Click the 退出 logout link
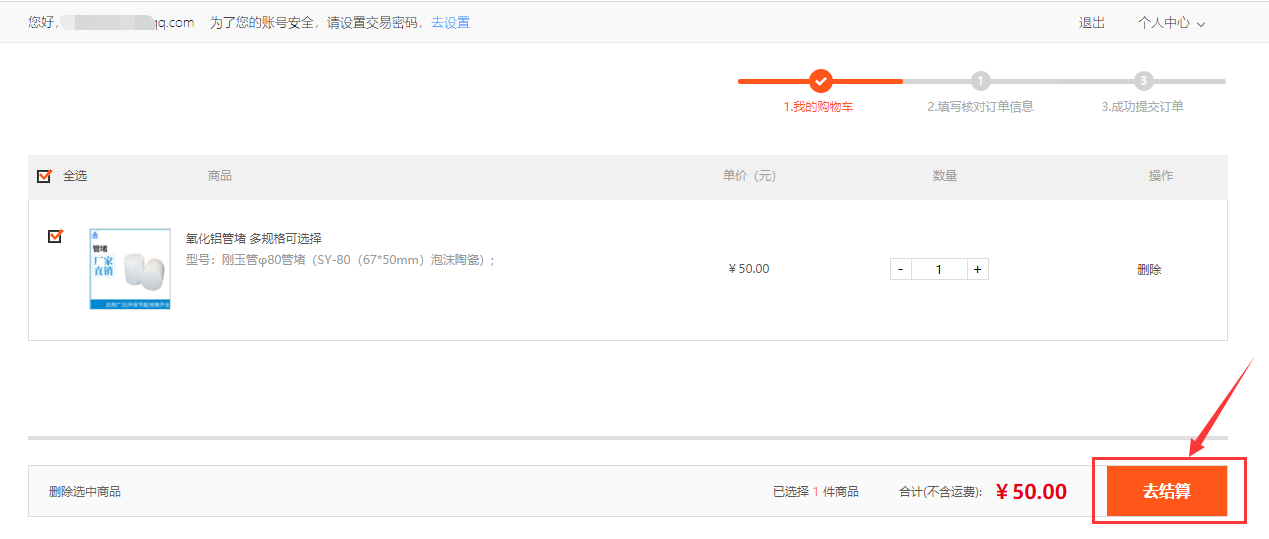 click(x=1092, y=23)
